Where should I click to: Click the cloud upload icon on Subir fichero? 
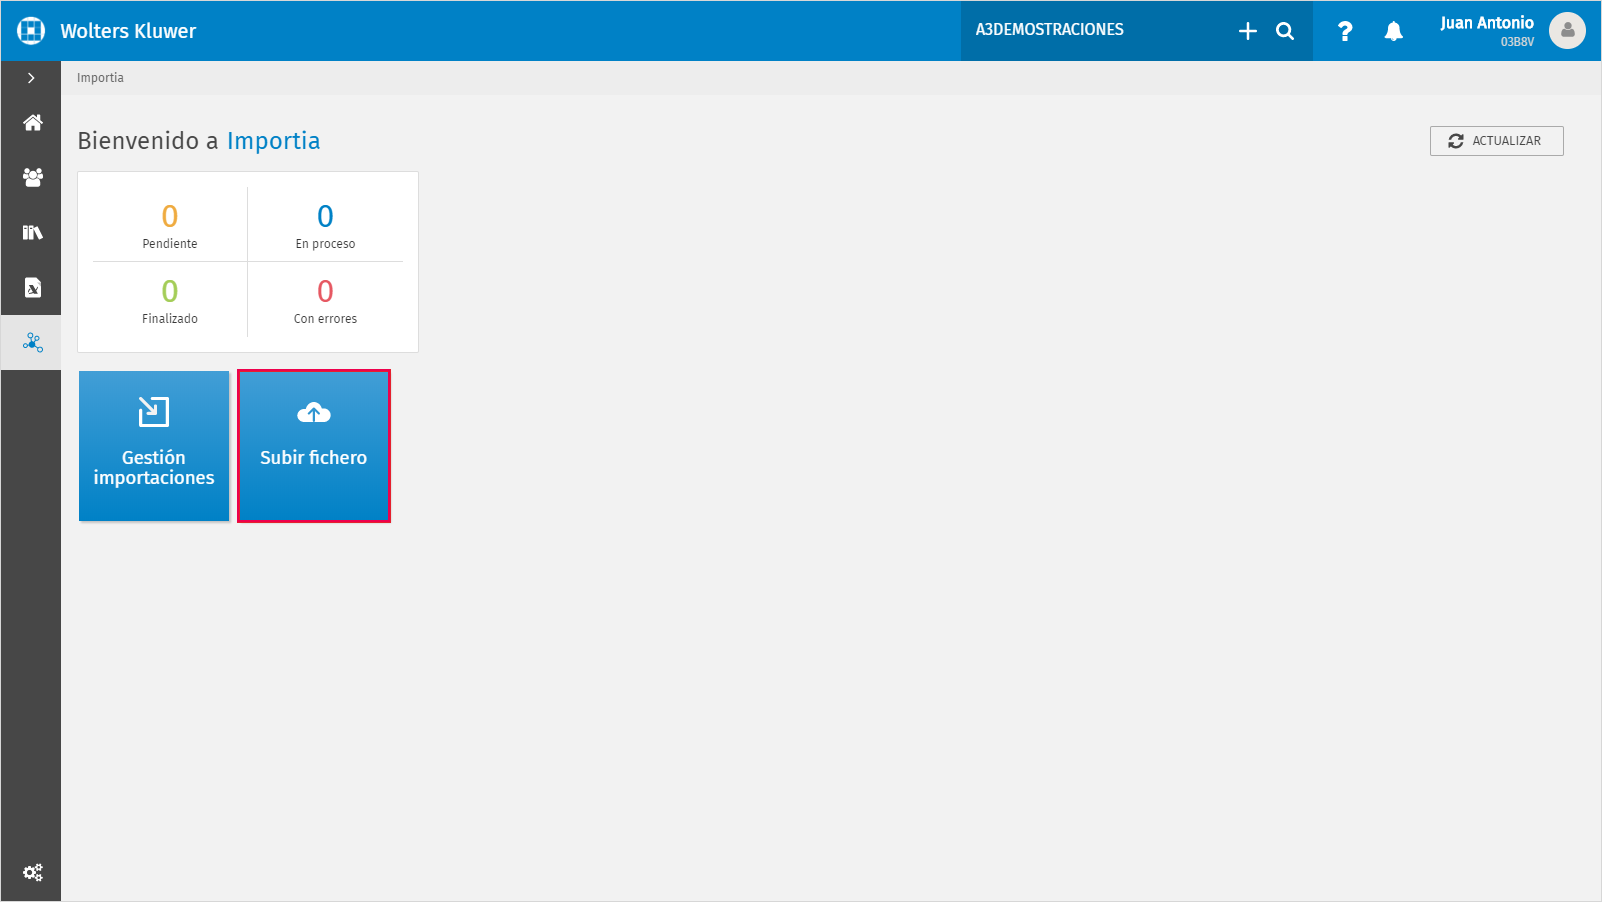point(314,412)
